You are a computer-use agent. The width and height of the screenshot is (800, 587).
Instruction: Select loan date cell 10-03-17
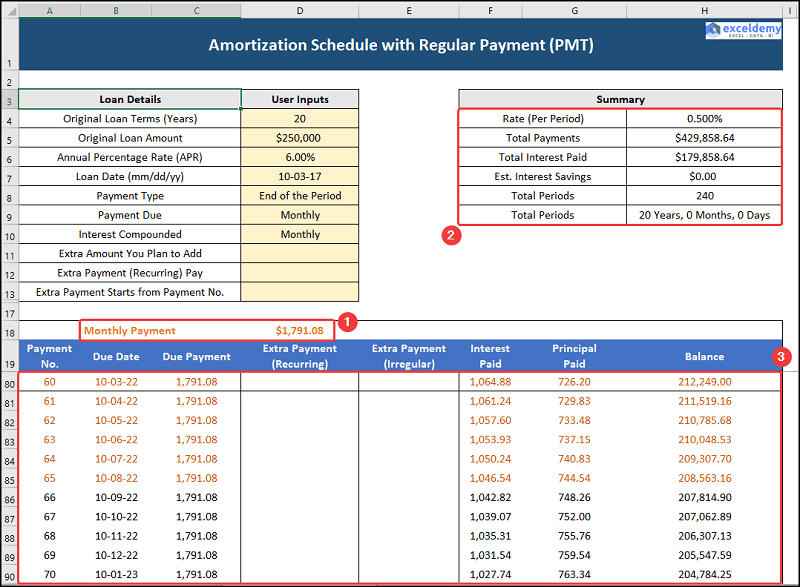[300, 176]
